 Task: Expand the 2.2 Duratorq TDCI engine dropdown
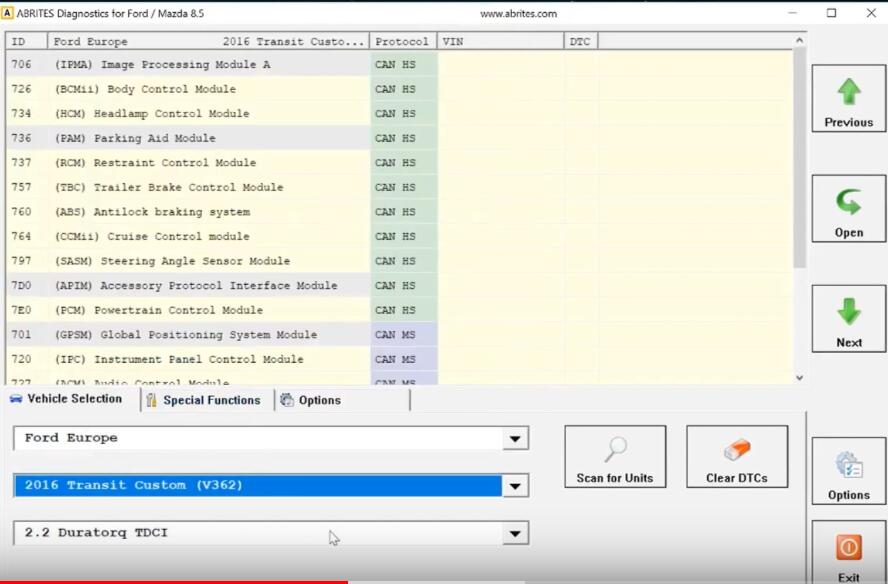[x=515, y=534]
